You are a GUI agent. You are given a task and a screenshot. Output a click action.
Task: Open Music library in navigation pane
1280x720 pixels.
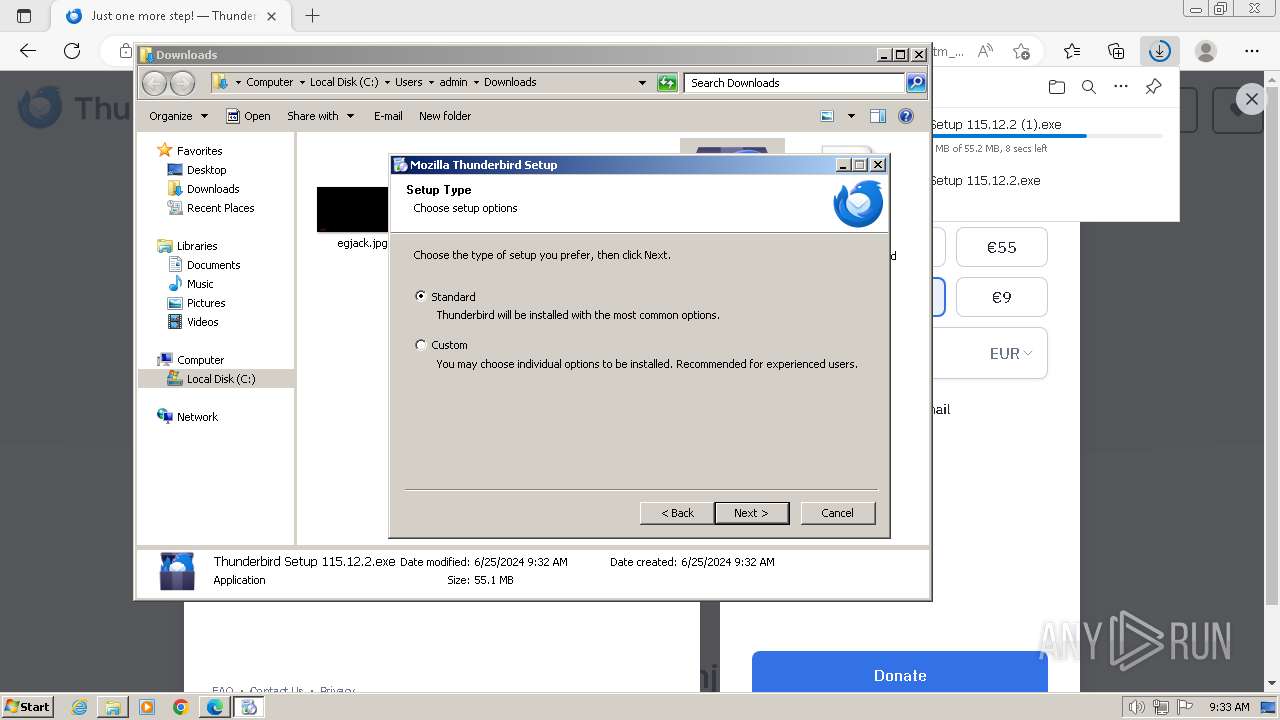[x=200, y=284]
